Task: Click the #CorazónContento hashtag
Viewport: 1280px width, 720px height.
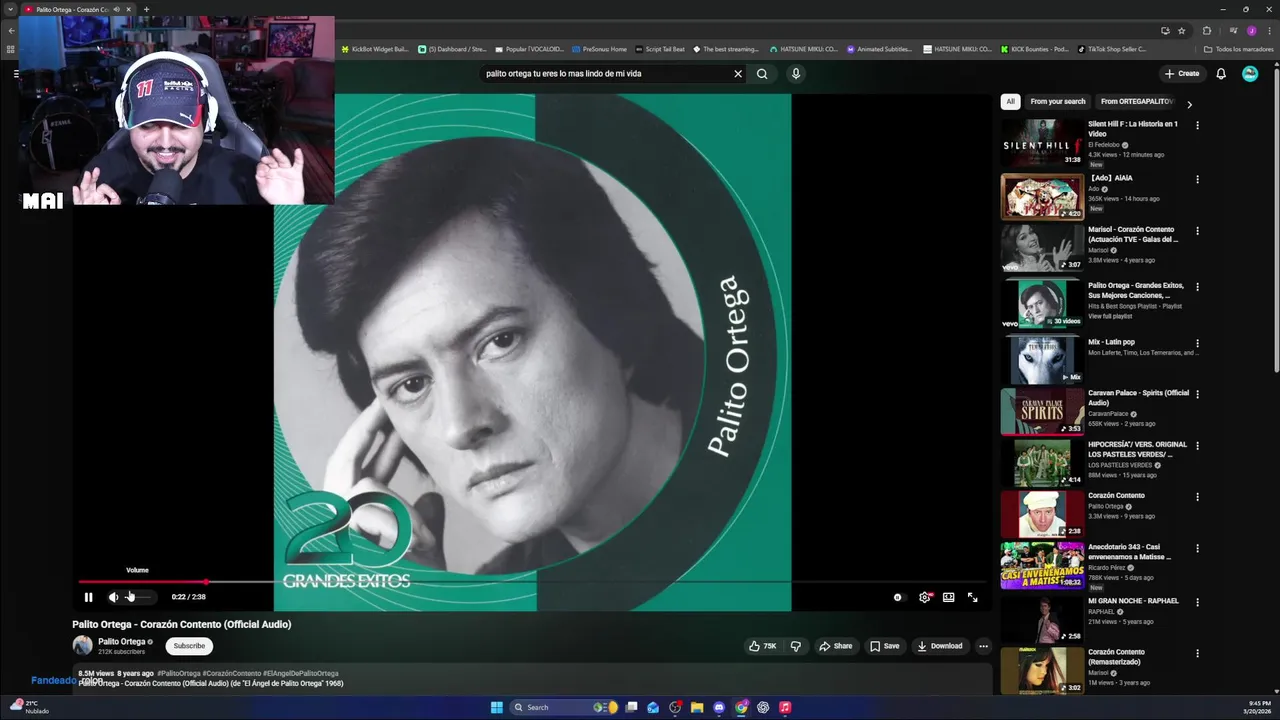Action: pos(232,673)
